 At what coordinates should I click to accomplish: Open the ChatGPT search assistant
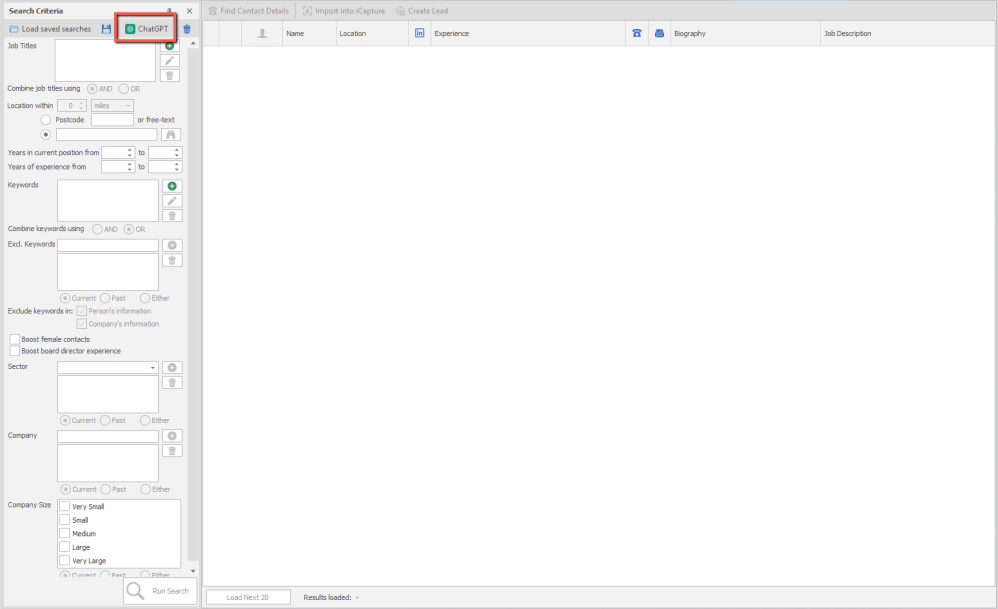(146, 29)
